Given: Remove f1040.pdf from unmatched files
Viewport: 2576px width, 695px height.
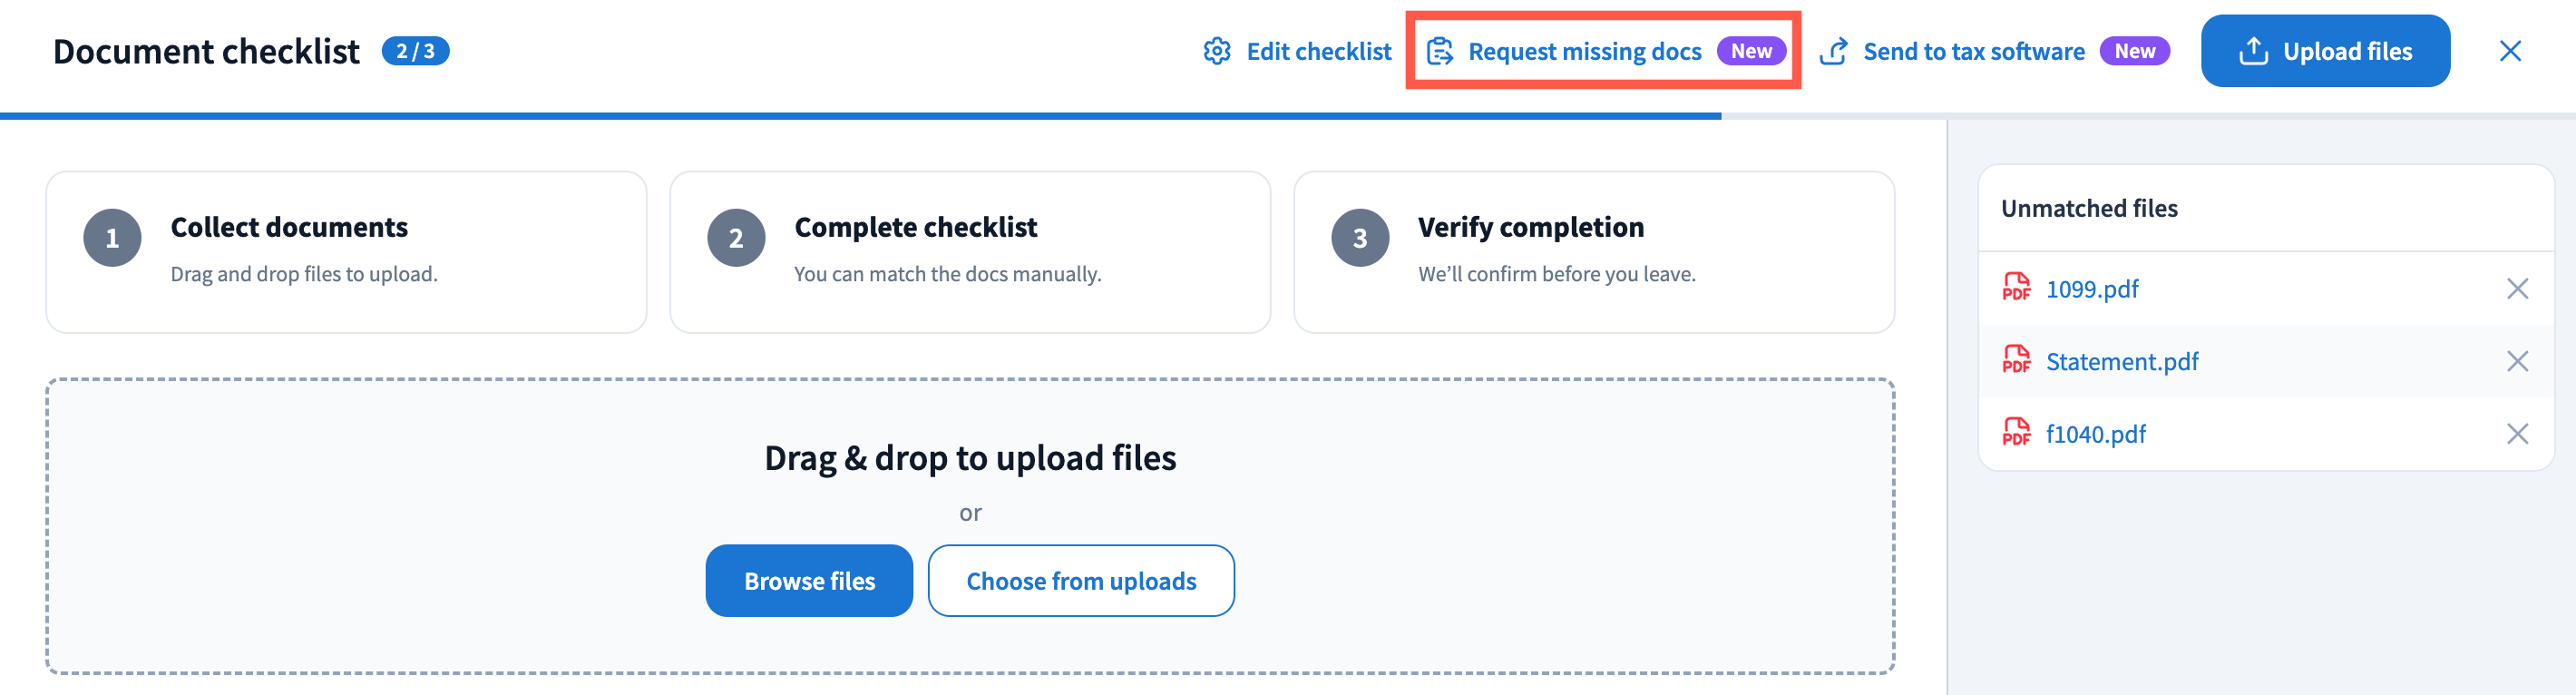Looking at the screenshot, I should click(x=2517, y=433).
